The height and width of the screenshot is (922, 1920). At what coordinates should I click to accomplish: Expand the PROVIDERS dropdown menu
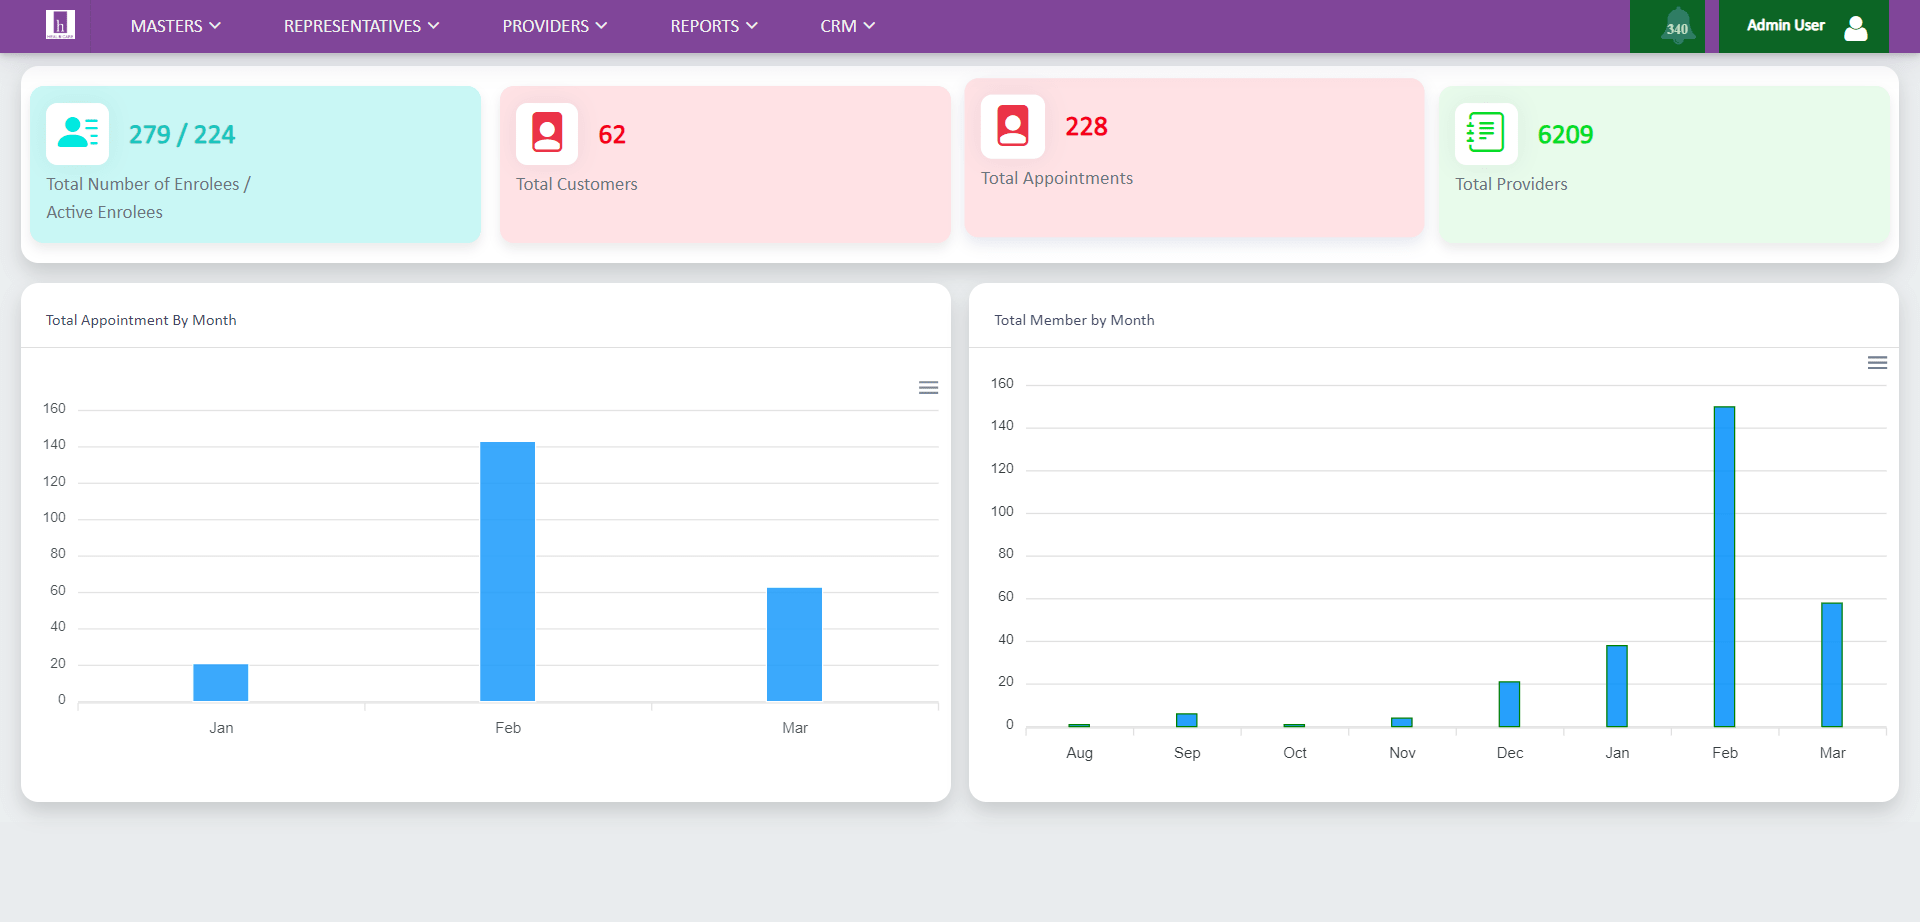[x=554, y=26]
